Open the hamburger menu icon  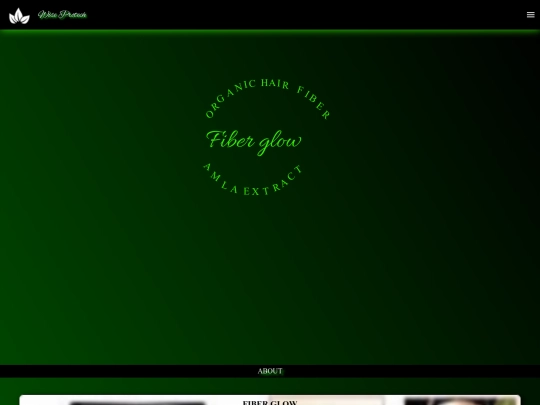[x=530, y=15]
